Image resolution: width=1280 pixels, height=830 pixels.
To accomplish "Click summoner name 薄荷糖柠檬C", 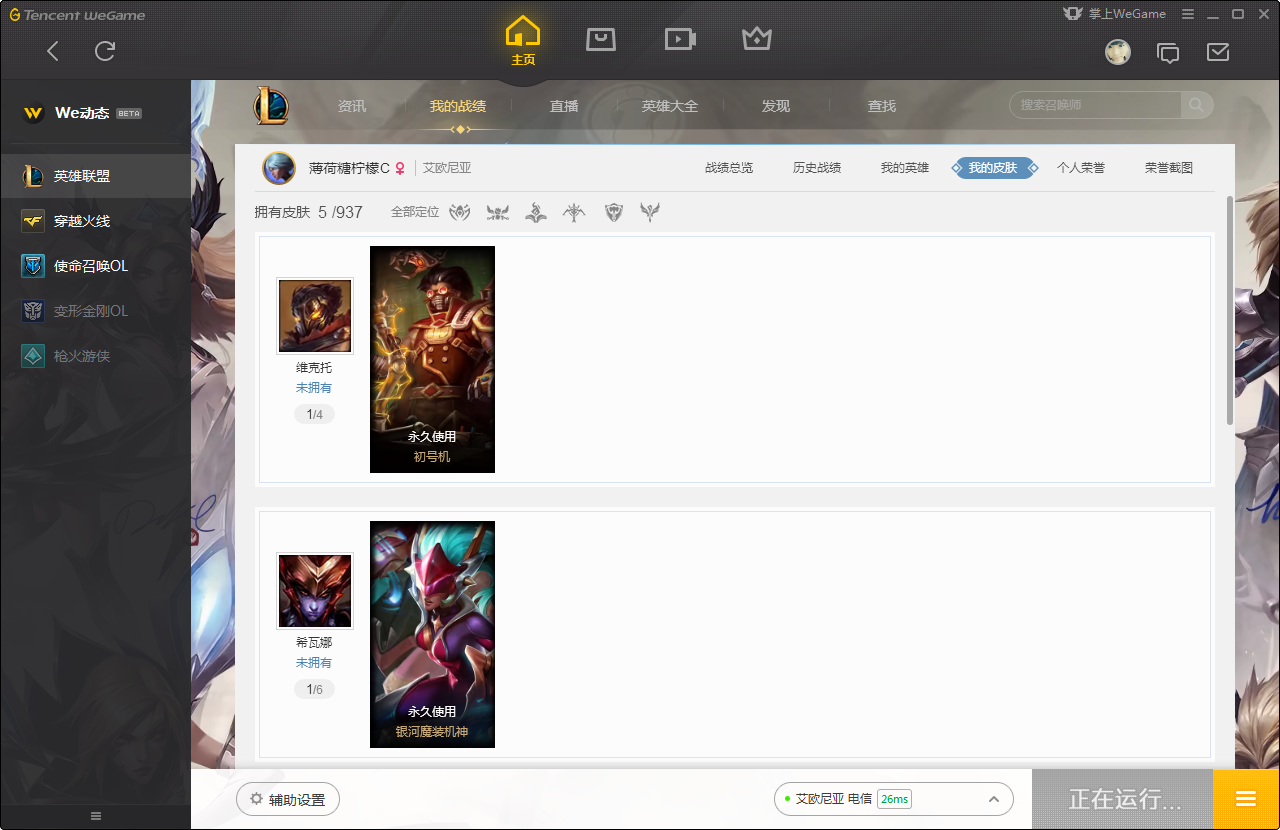I will pos(349,168).
